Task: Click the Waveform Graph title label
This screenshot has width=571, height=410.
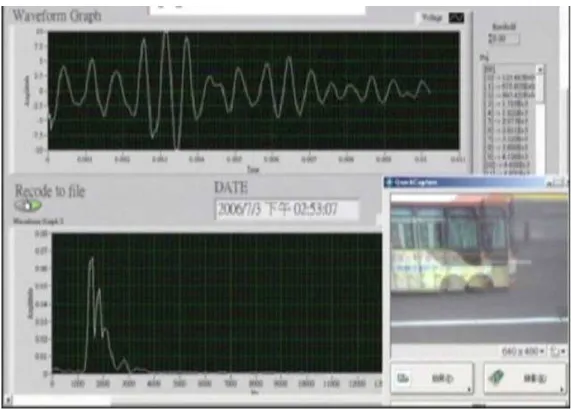Action: [x=57, y=16]
